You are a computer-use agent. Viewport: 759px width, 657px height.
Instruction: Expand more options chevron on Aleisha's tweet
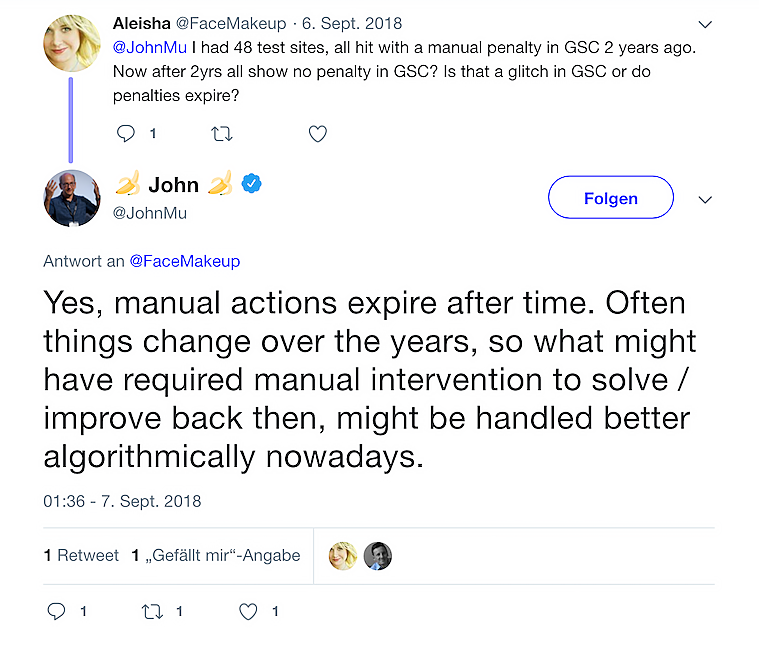[x=705, y=24]
